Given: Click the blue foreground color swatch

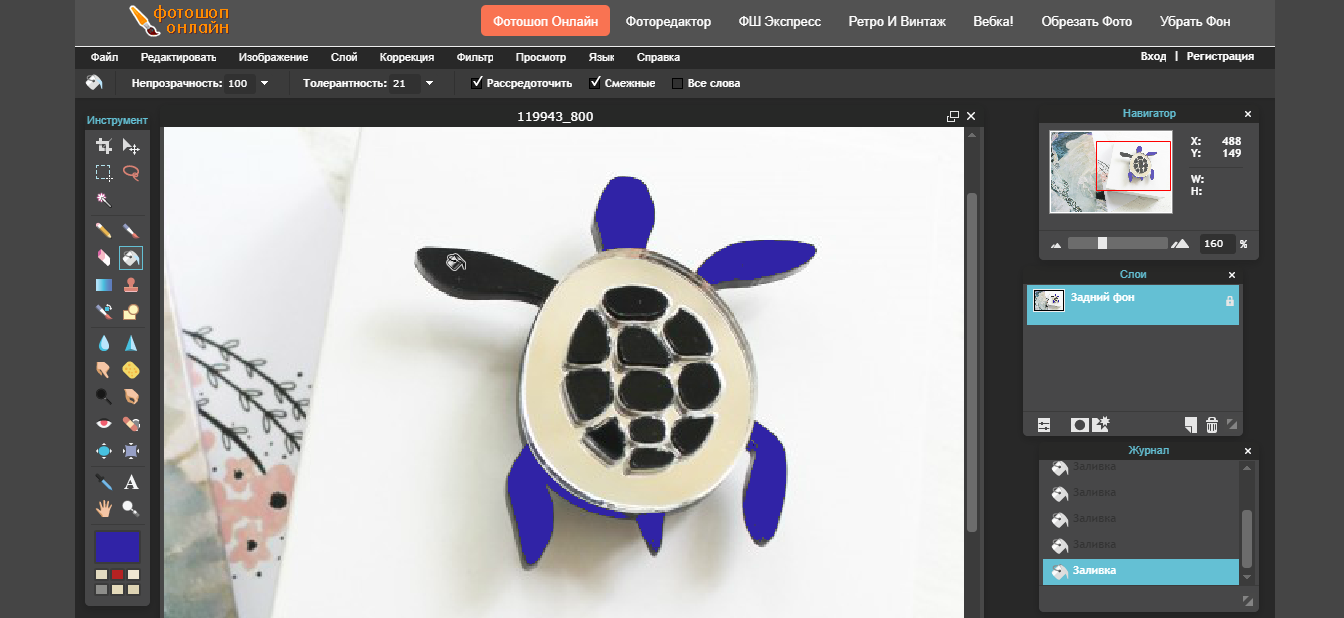Looking at the screenshot, I should pyautogui.click(x=117, y=547).
